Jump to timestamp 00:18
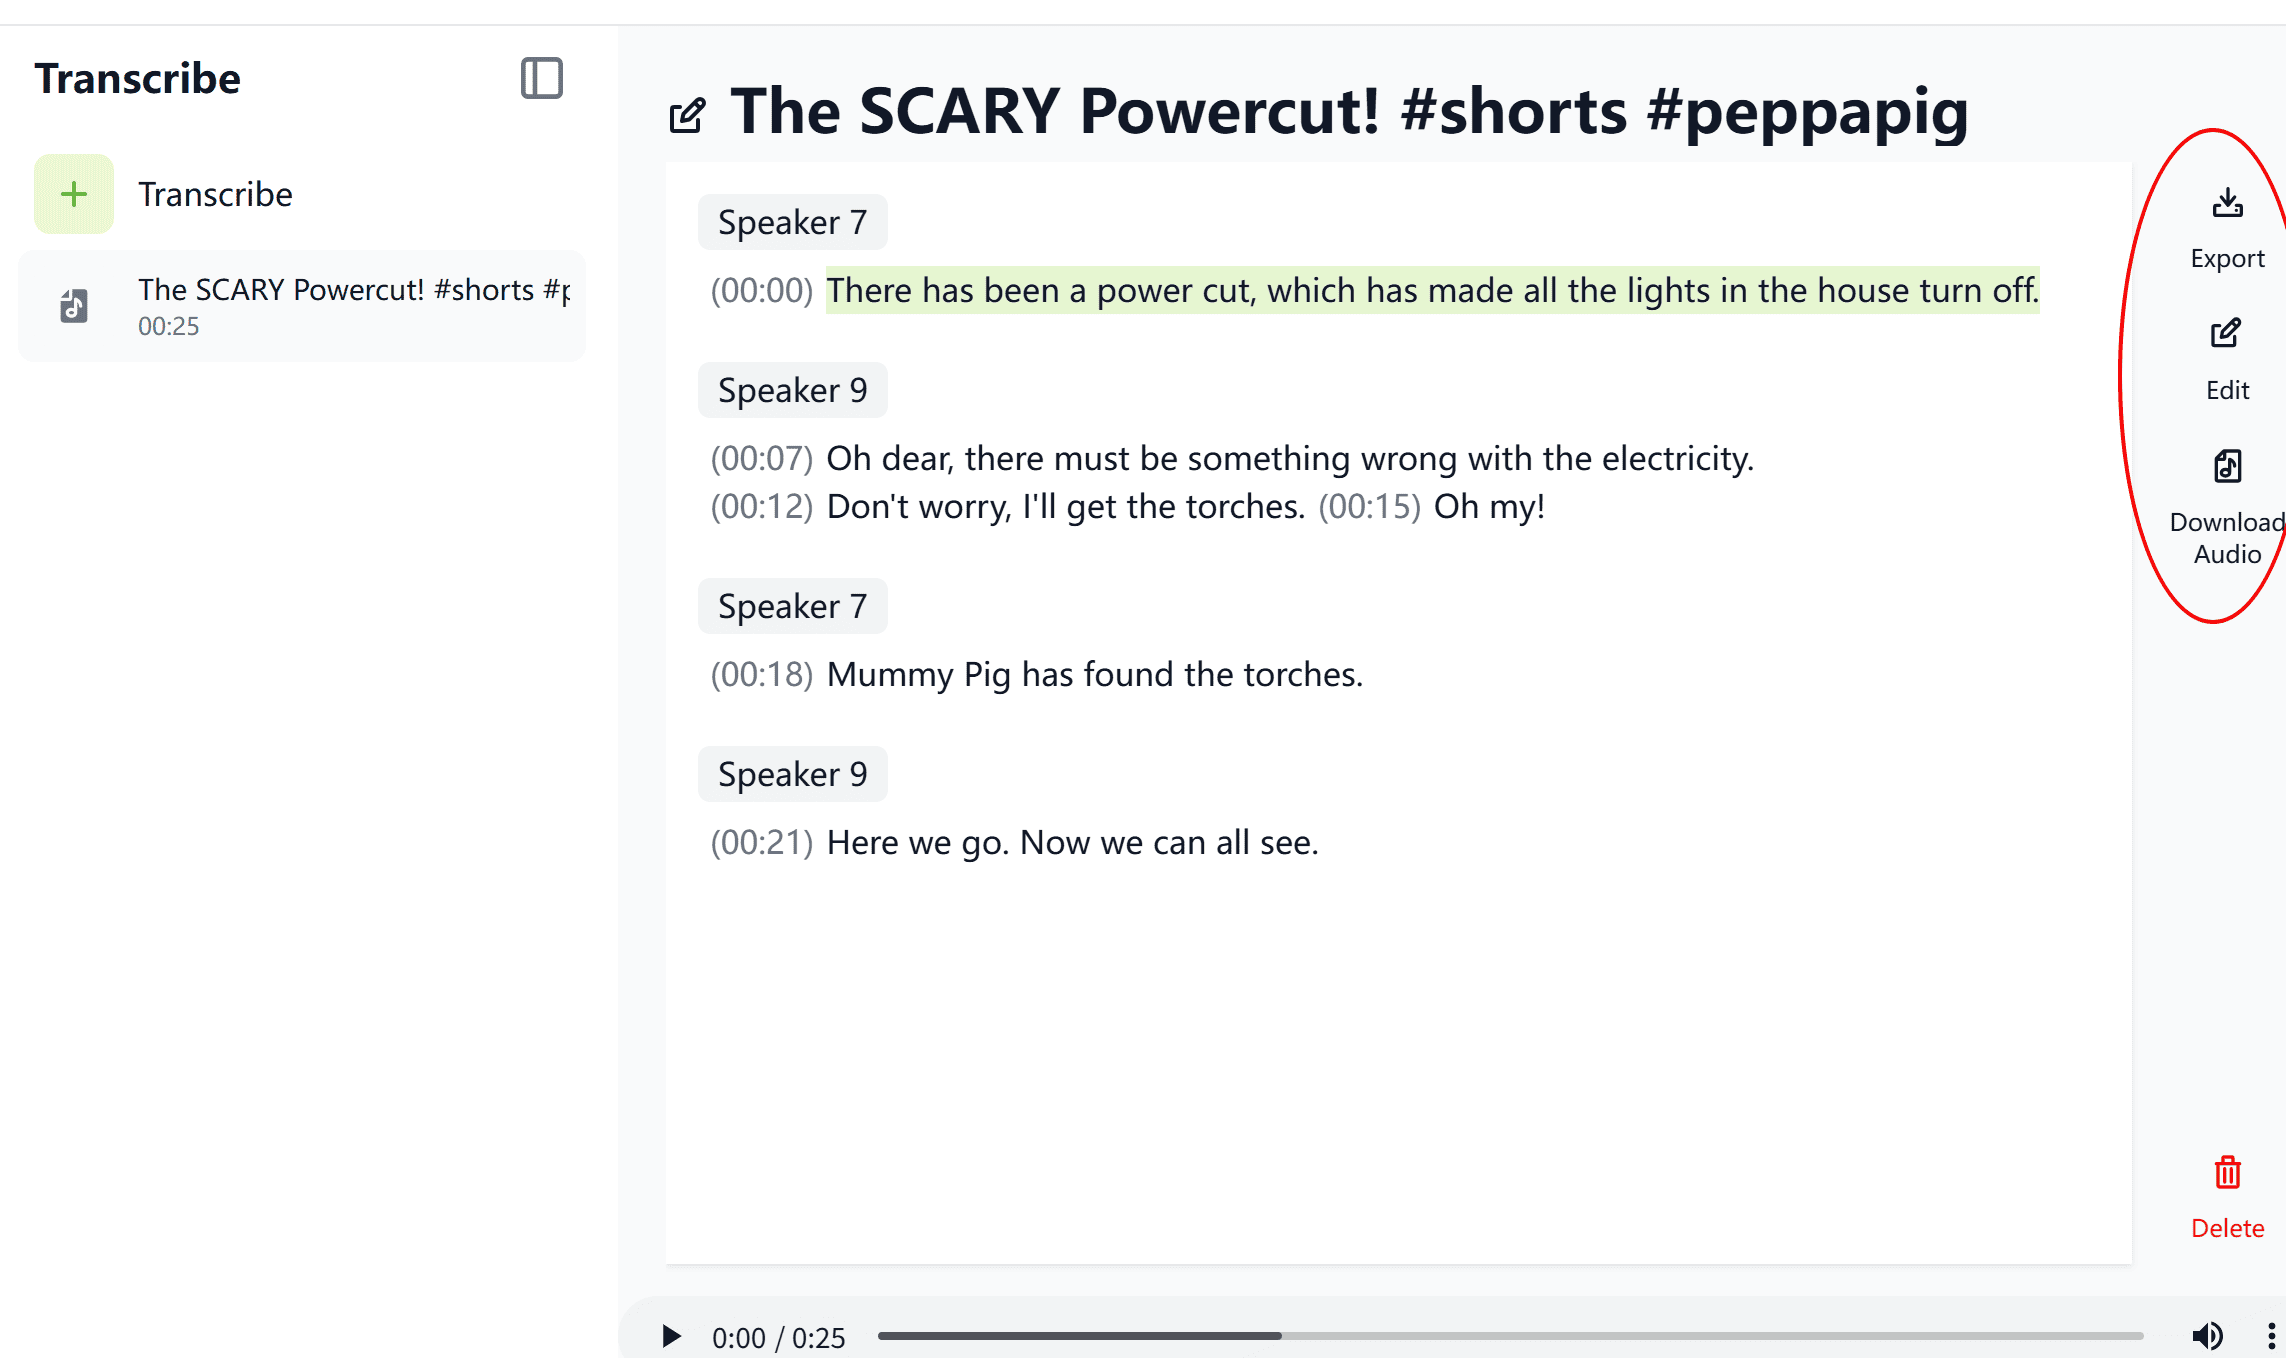Image resolution: width=2286 pixels, height=1358 pixels. click(761, 675)
